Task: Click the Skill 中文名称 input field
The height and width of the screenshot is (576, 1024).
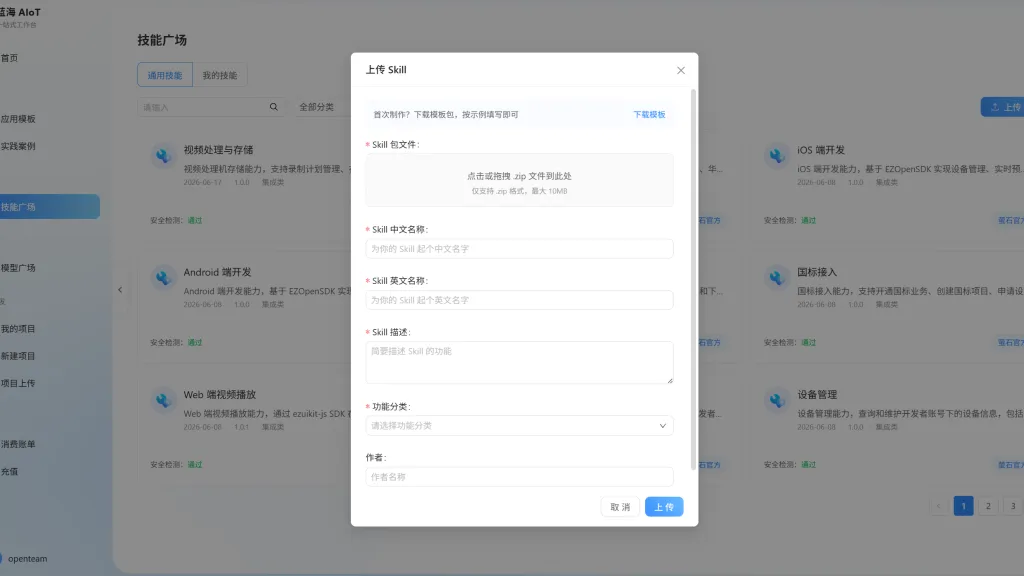Action: (x=519, y=249)
